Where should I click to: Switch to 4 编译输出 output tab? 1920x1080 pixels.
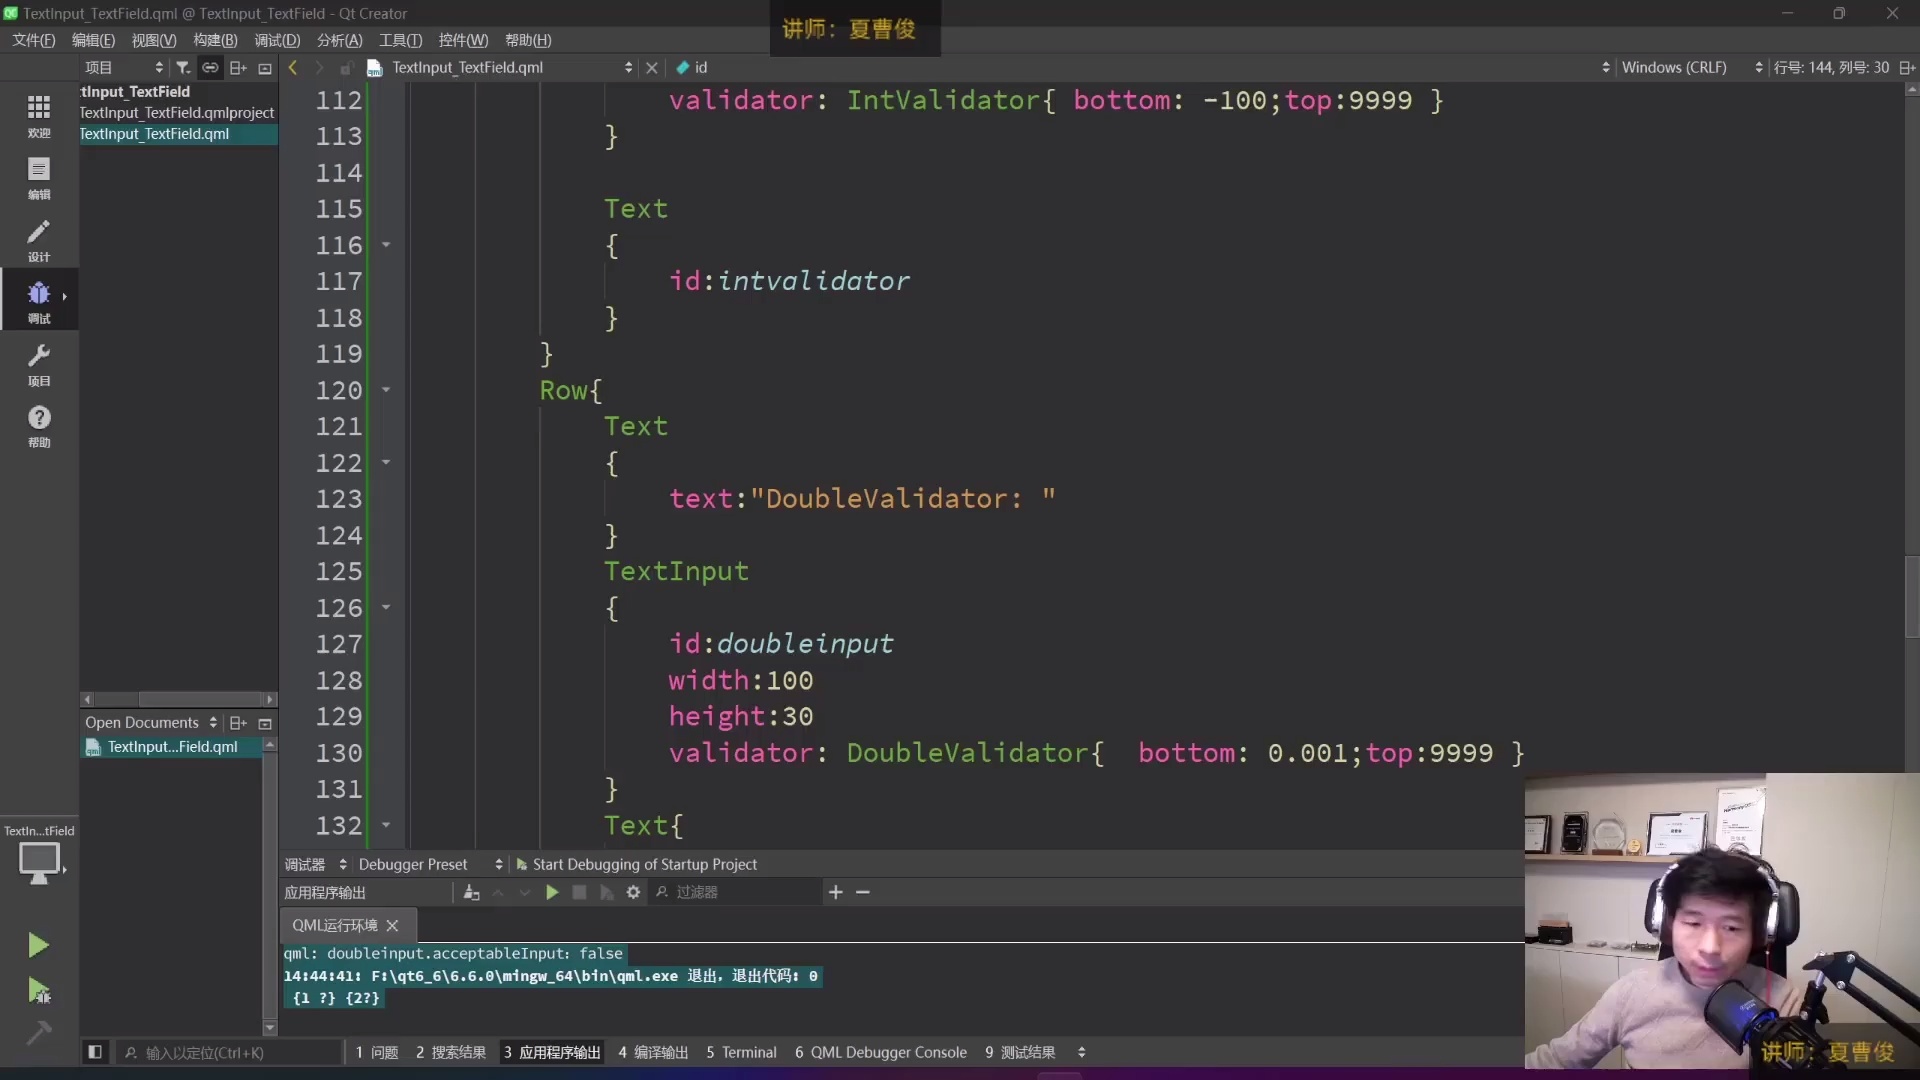[x=653, y=1052]
